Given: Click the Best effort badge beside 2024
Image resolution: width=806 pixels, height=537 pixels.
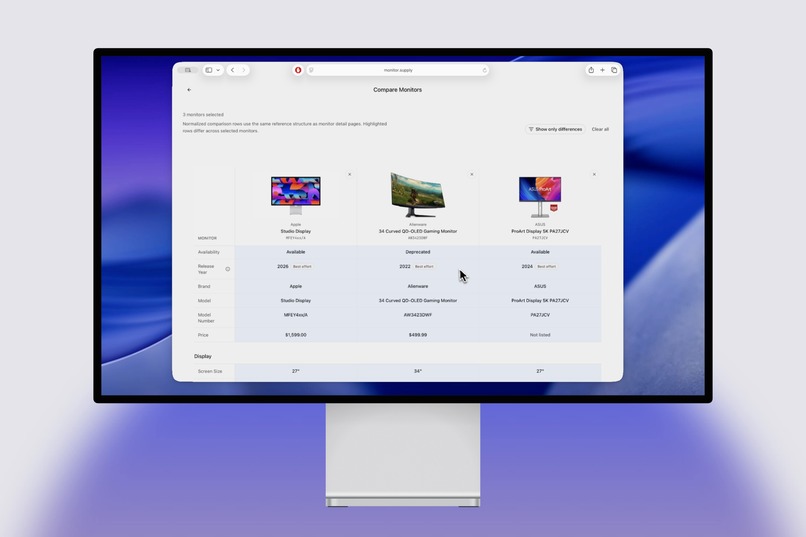Looking at the screenshot, I should [546, 267].
